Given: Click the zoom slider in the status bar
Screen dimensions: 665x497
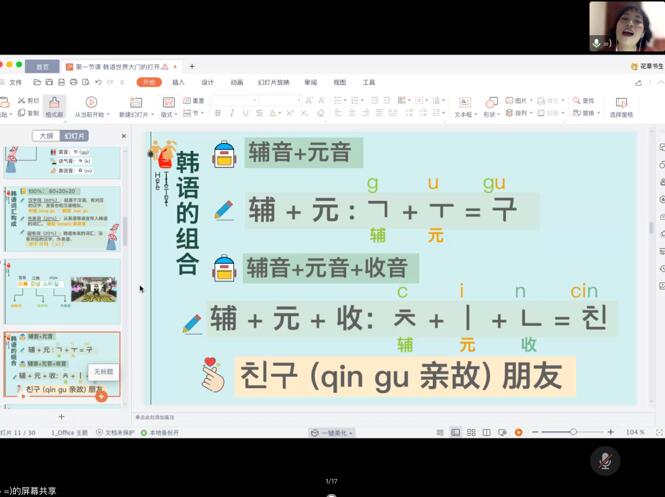Looking at the screenshot, I should pos(573,432).
